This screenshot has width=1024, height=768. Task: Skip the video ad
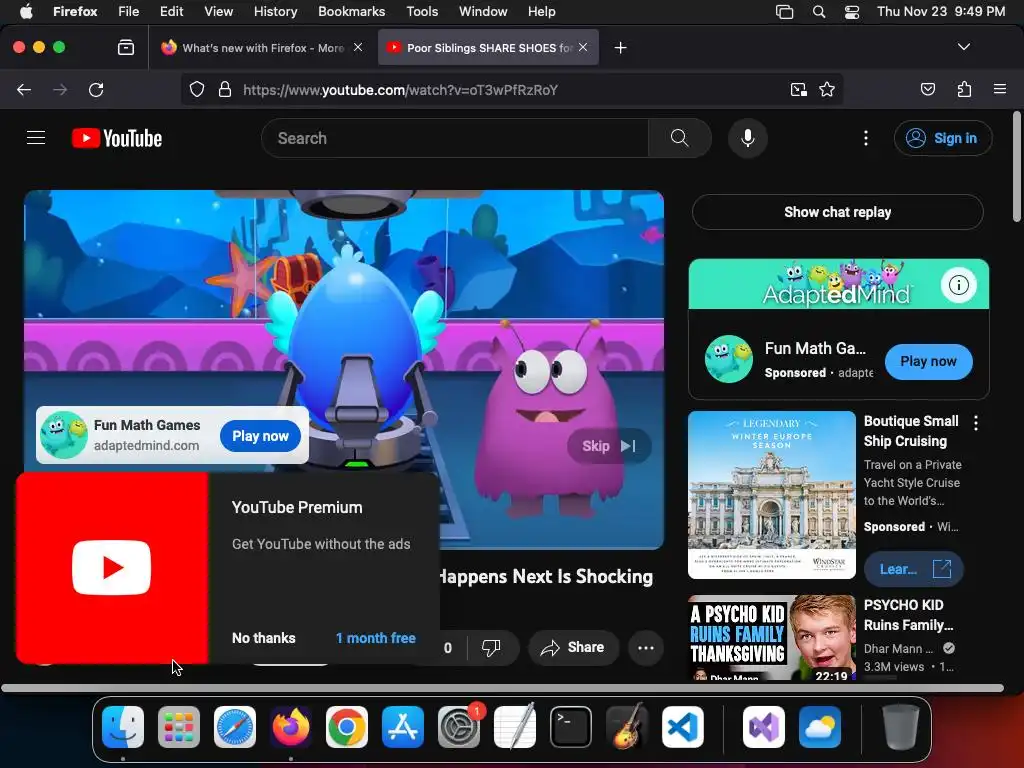pos(609,446)
